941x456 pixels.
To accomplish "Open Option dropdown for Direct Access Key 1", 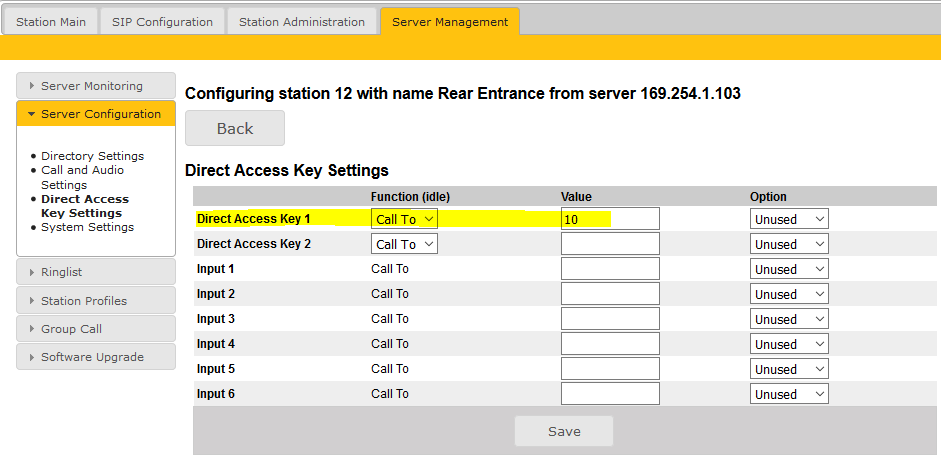I will (788, 219).
